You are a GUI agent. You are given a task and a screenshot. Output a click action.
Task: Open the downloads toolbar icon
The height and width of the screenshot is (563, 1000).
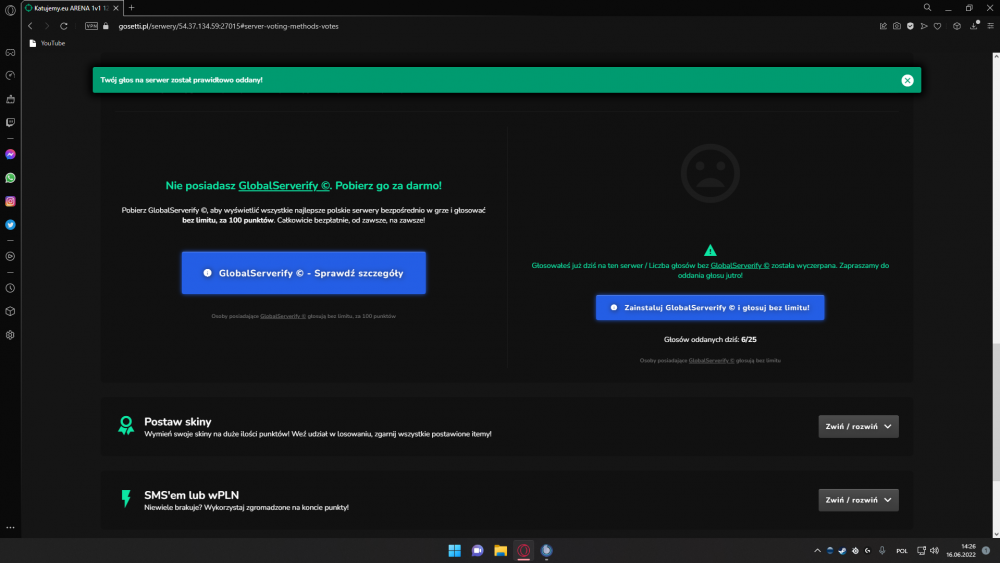(x=974, y=26)
